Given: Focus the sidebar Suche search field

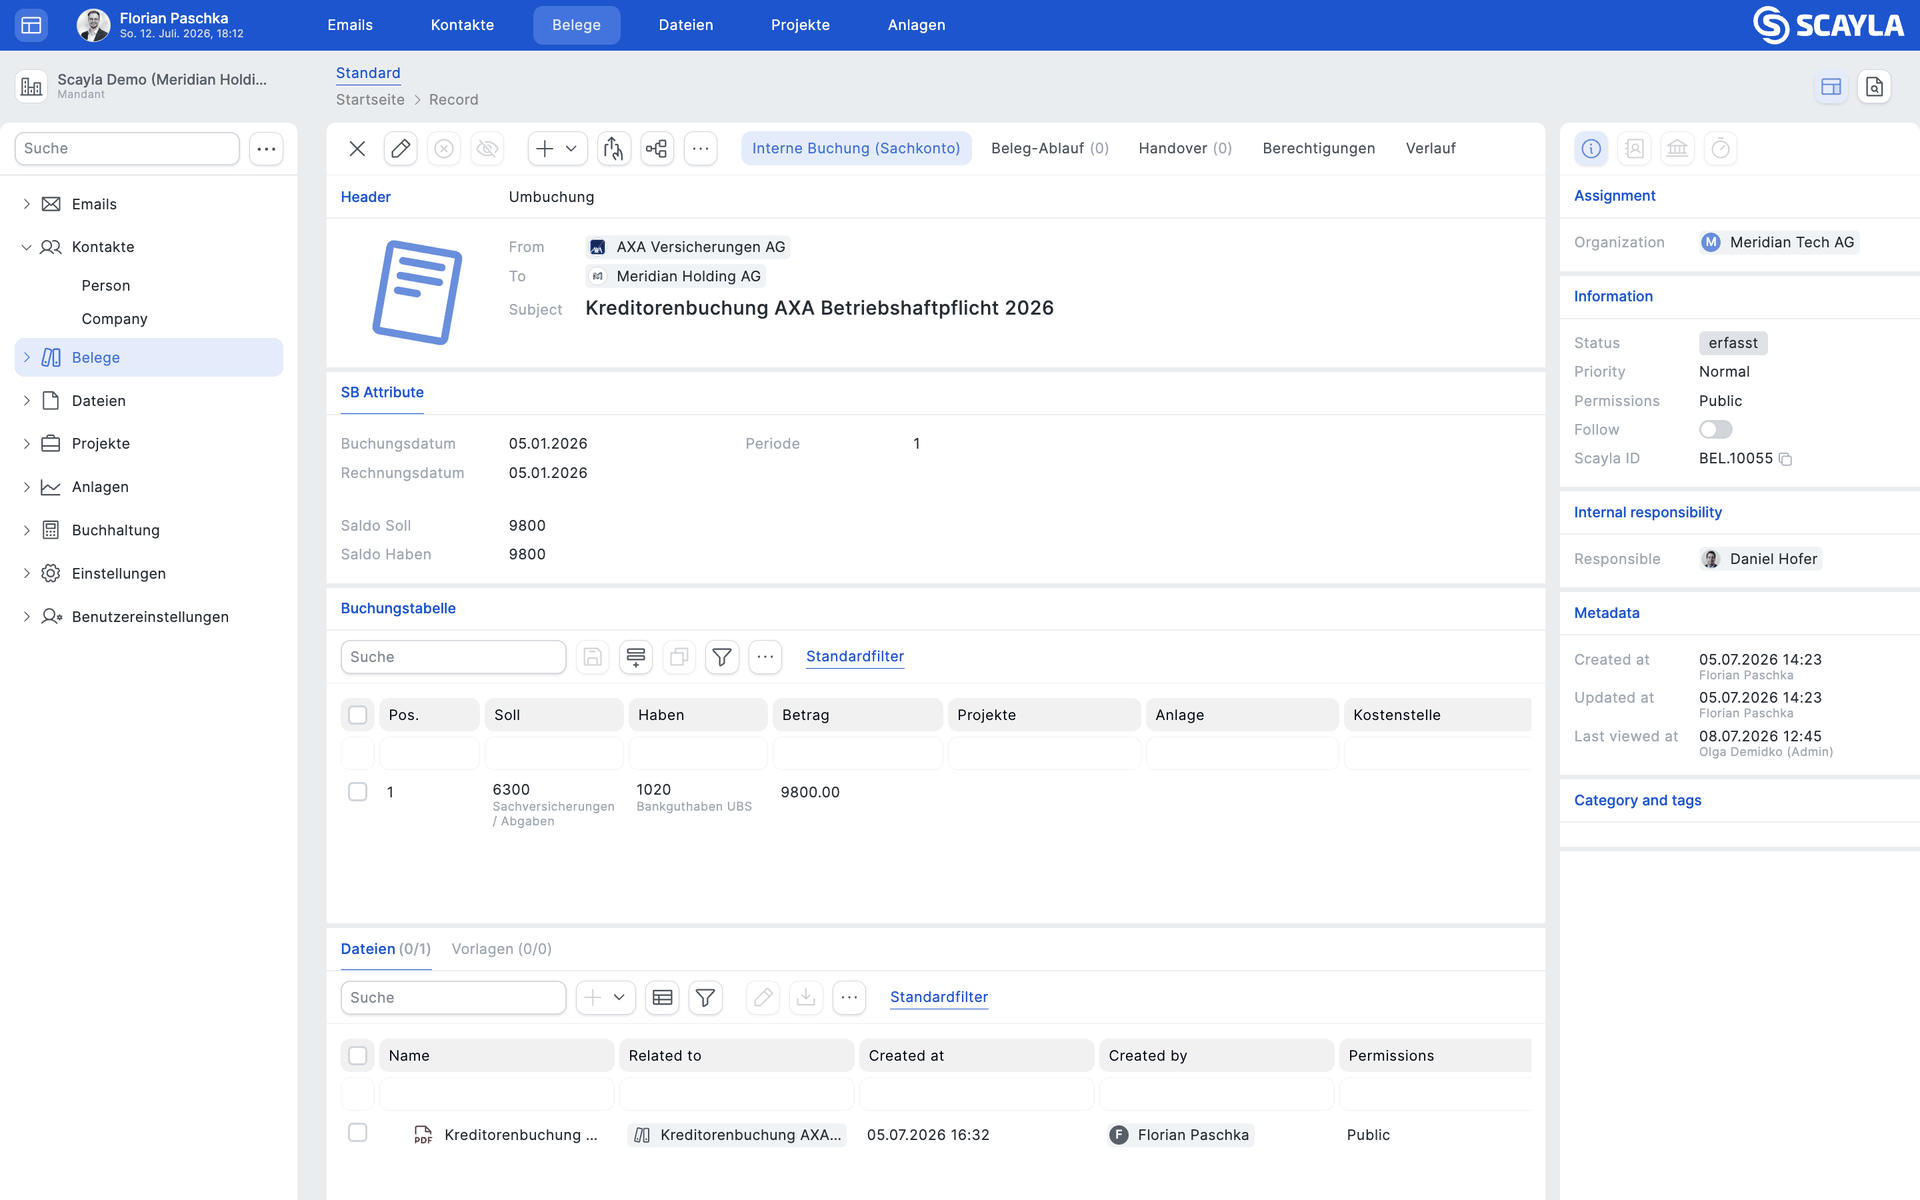Looking at the screenshot, I should pos(127,149).
